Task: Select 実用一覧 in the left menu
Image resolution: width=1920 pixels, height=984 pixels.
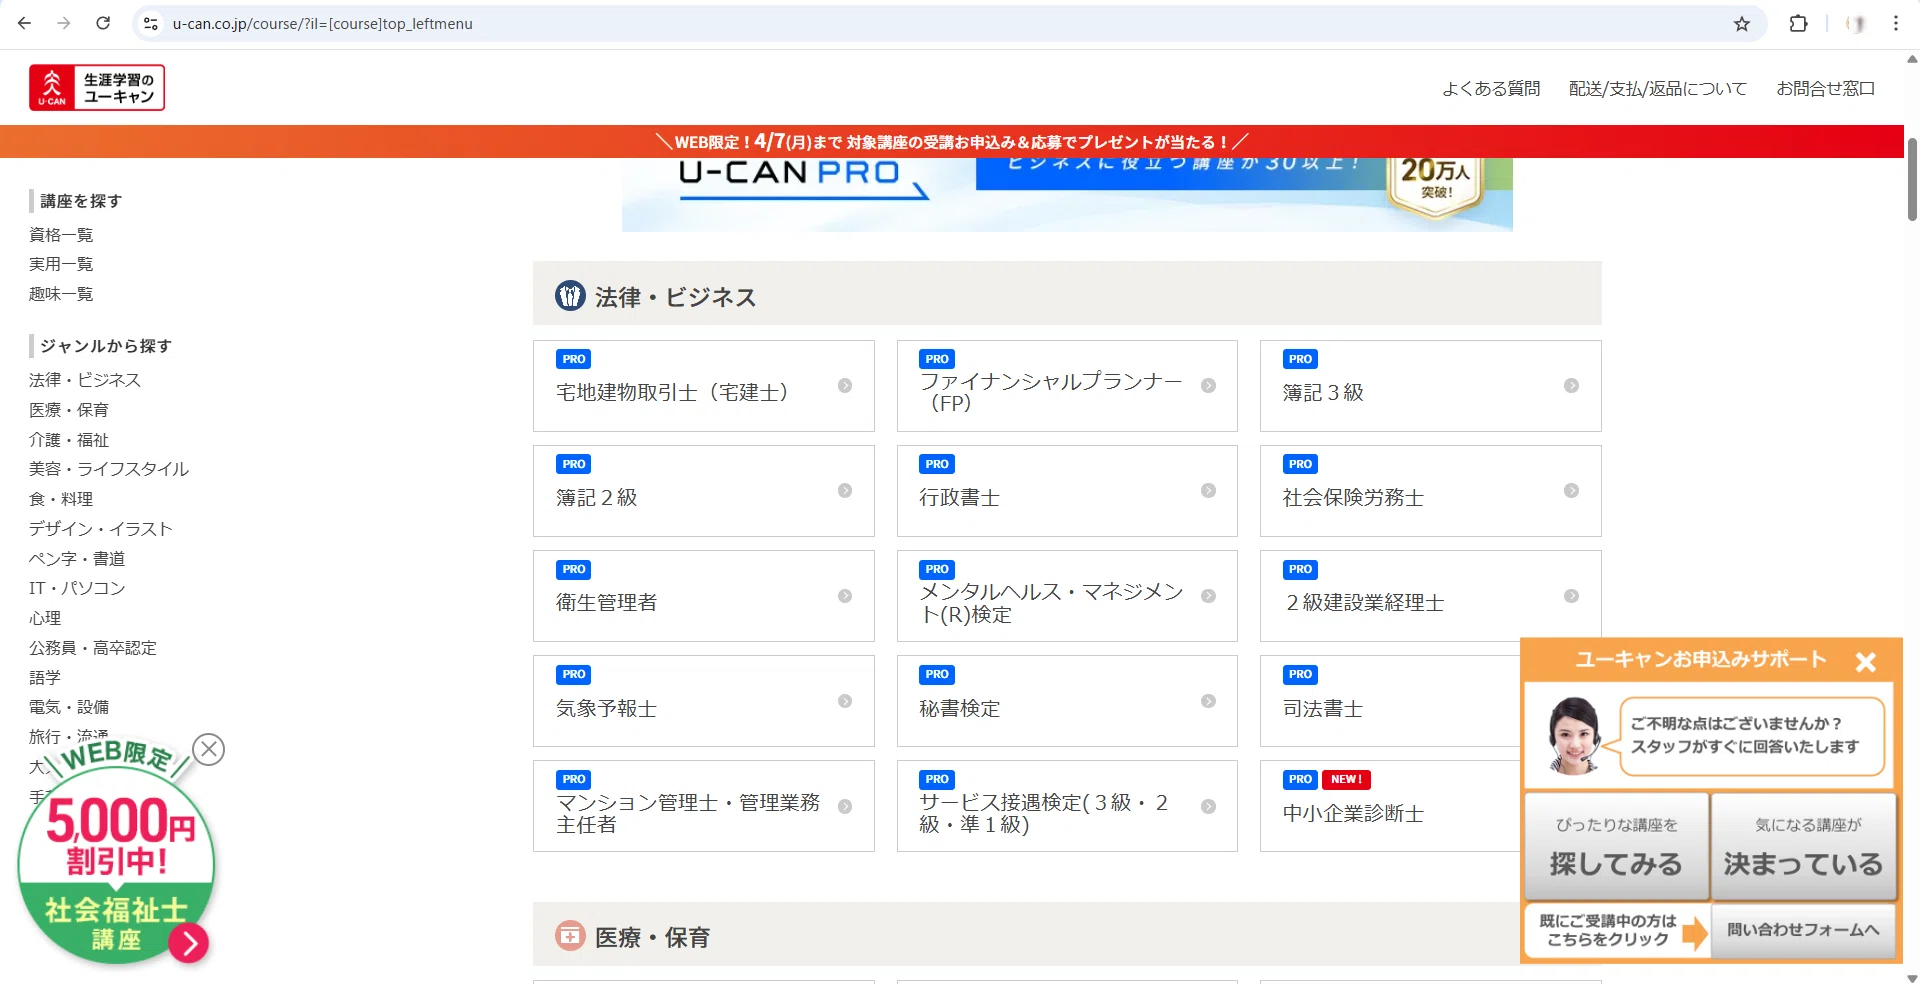Action: [x=61, y=264]
